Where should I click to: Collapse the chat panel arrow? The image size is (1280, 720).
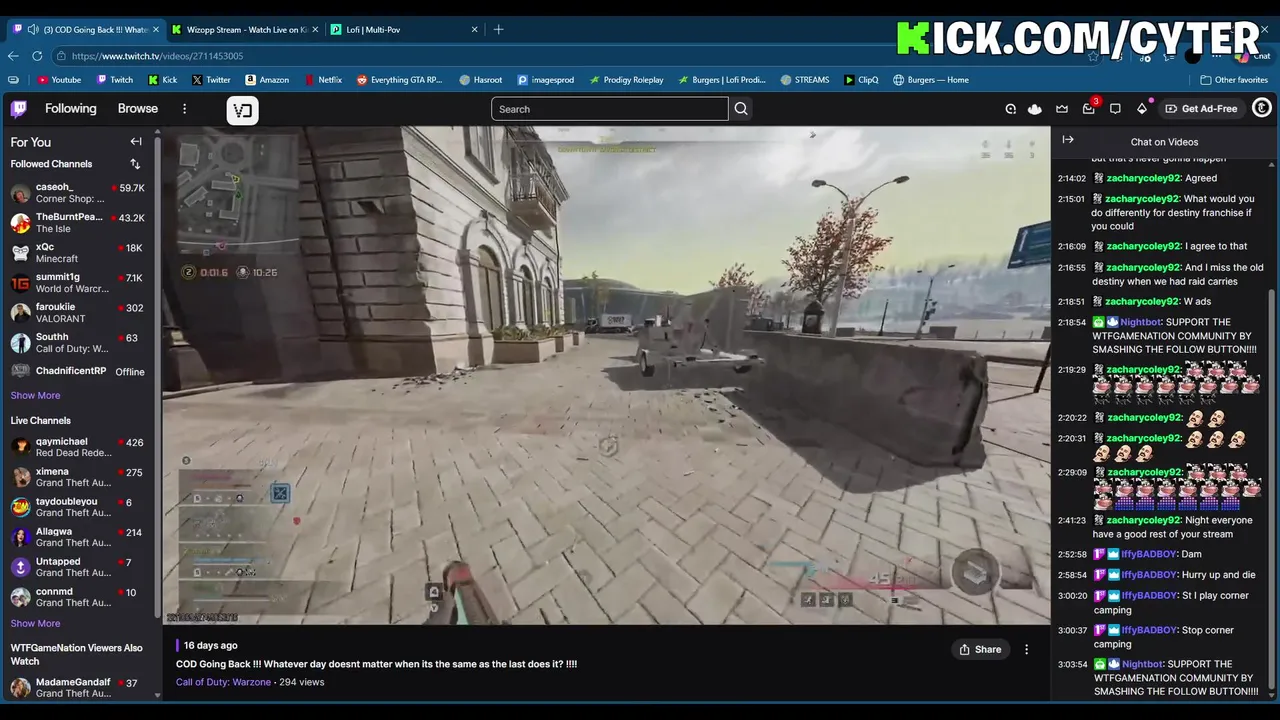tap(1068, 141)
